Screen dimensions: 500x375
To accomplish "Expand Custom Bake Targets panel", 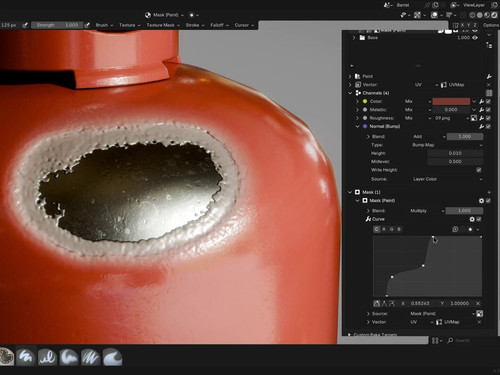I will 350,334.
